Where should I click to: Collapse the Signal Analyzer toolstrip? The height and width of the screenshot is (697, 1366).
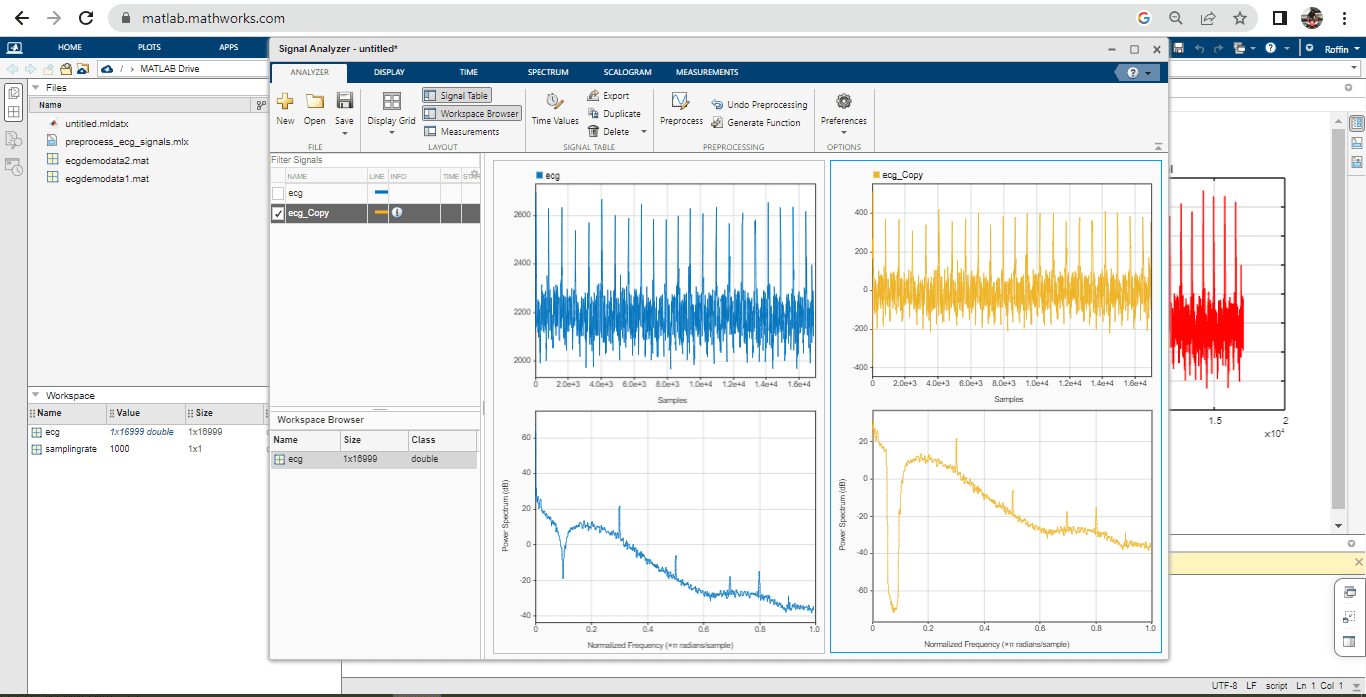(x=1157, y=146)
